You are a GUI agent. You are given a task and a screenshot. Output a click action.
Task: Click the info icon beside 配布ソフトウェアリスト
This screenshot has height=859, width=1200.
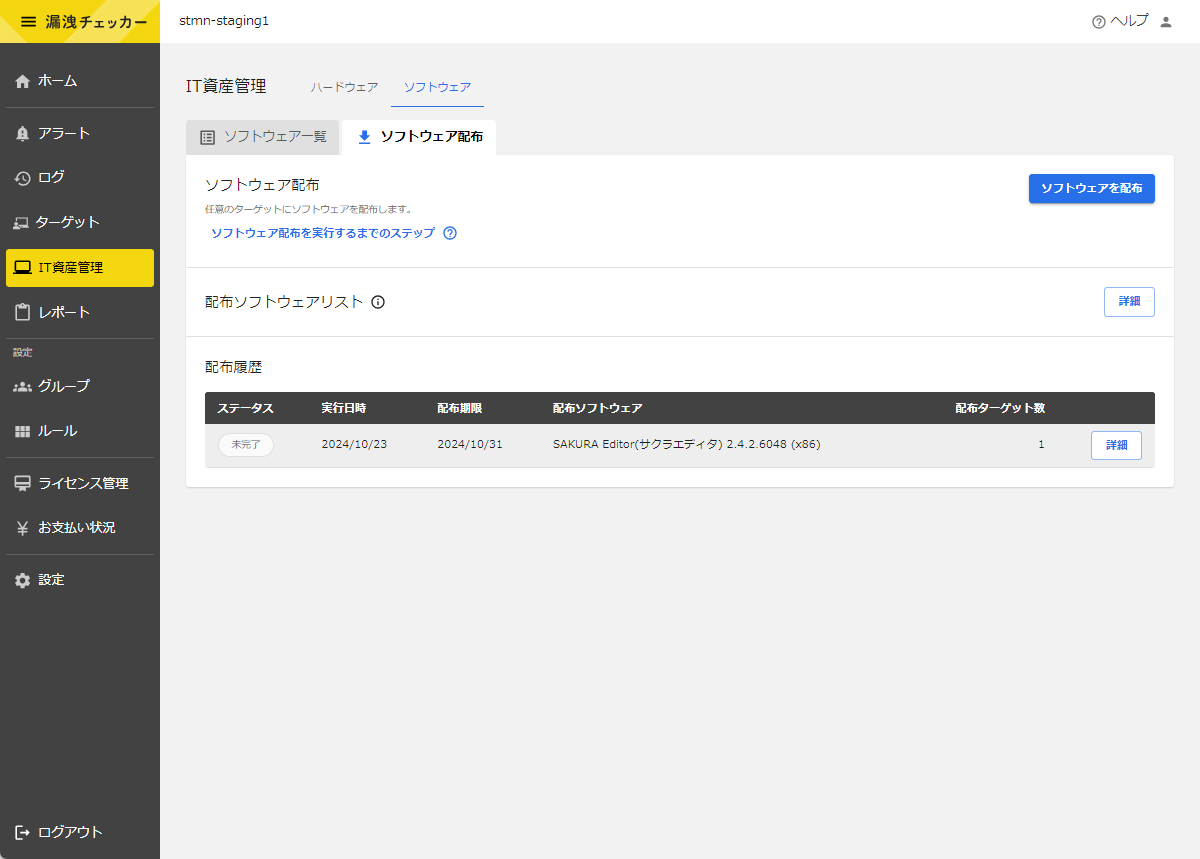(378, 302)
